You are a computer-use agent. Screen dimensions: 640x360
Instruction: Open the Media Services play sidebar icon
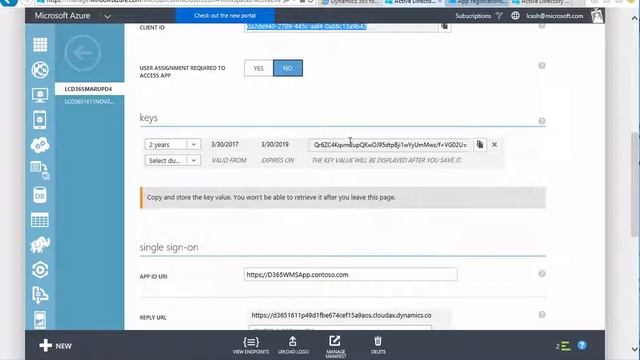(40, 270)
